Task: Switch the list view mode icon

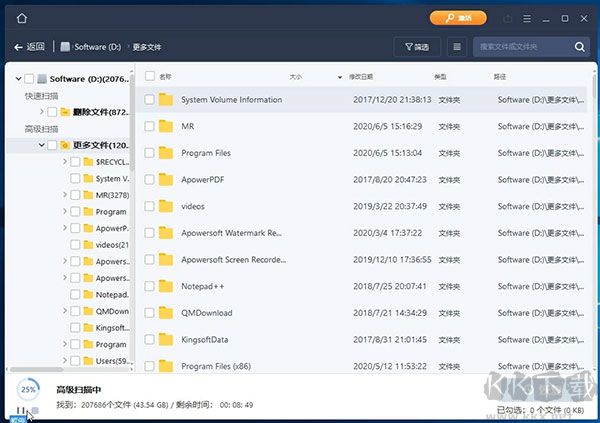Action: coord(457,47)
